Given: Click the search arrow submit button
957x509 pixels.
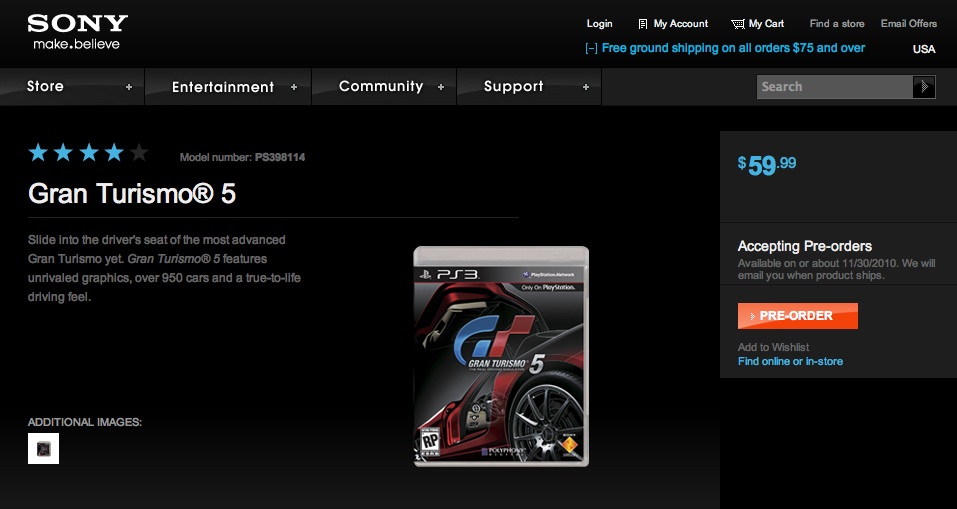Looking at the screenshot, I should 924,87.
